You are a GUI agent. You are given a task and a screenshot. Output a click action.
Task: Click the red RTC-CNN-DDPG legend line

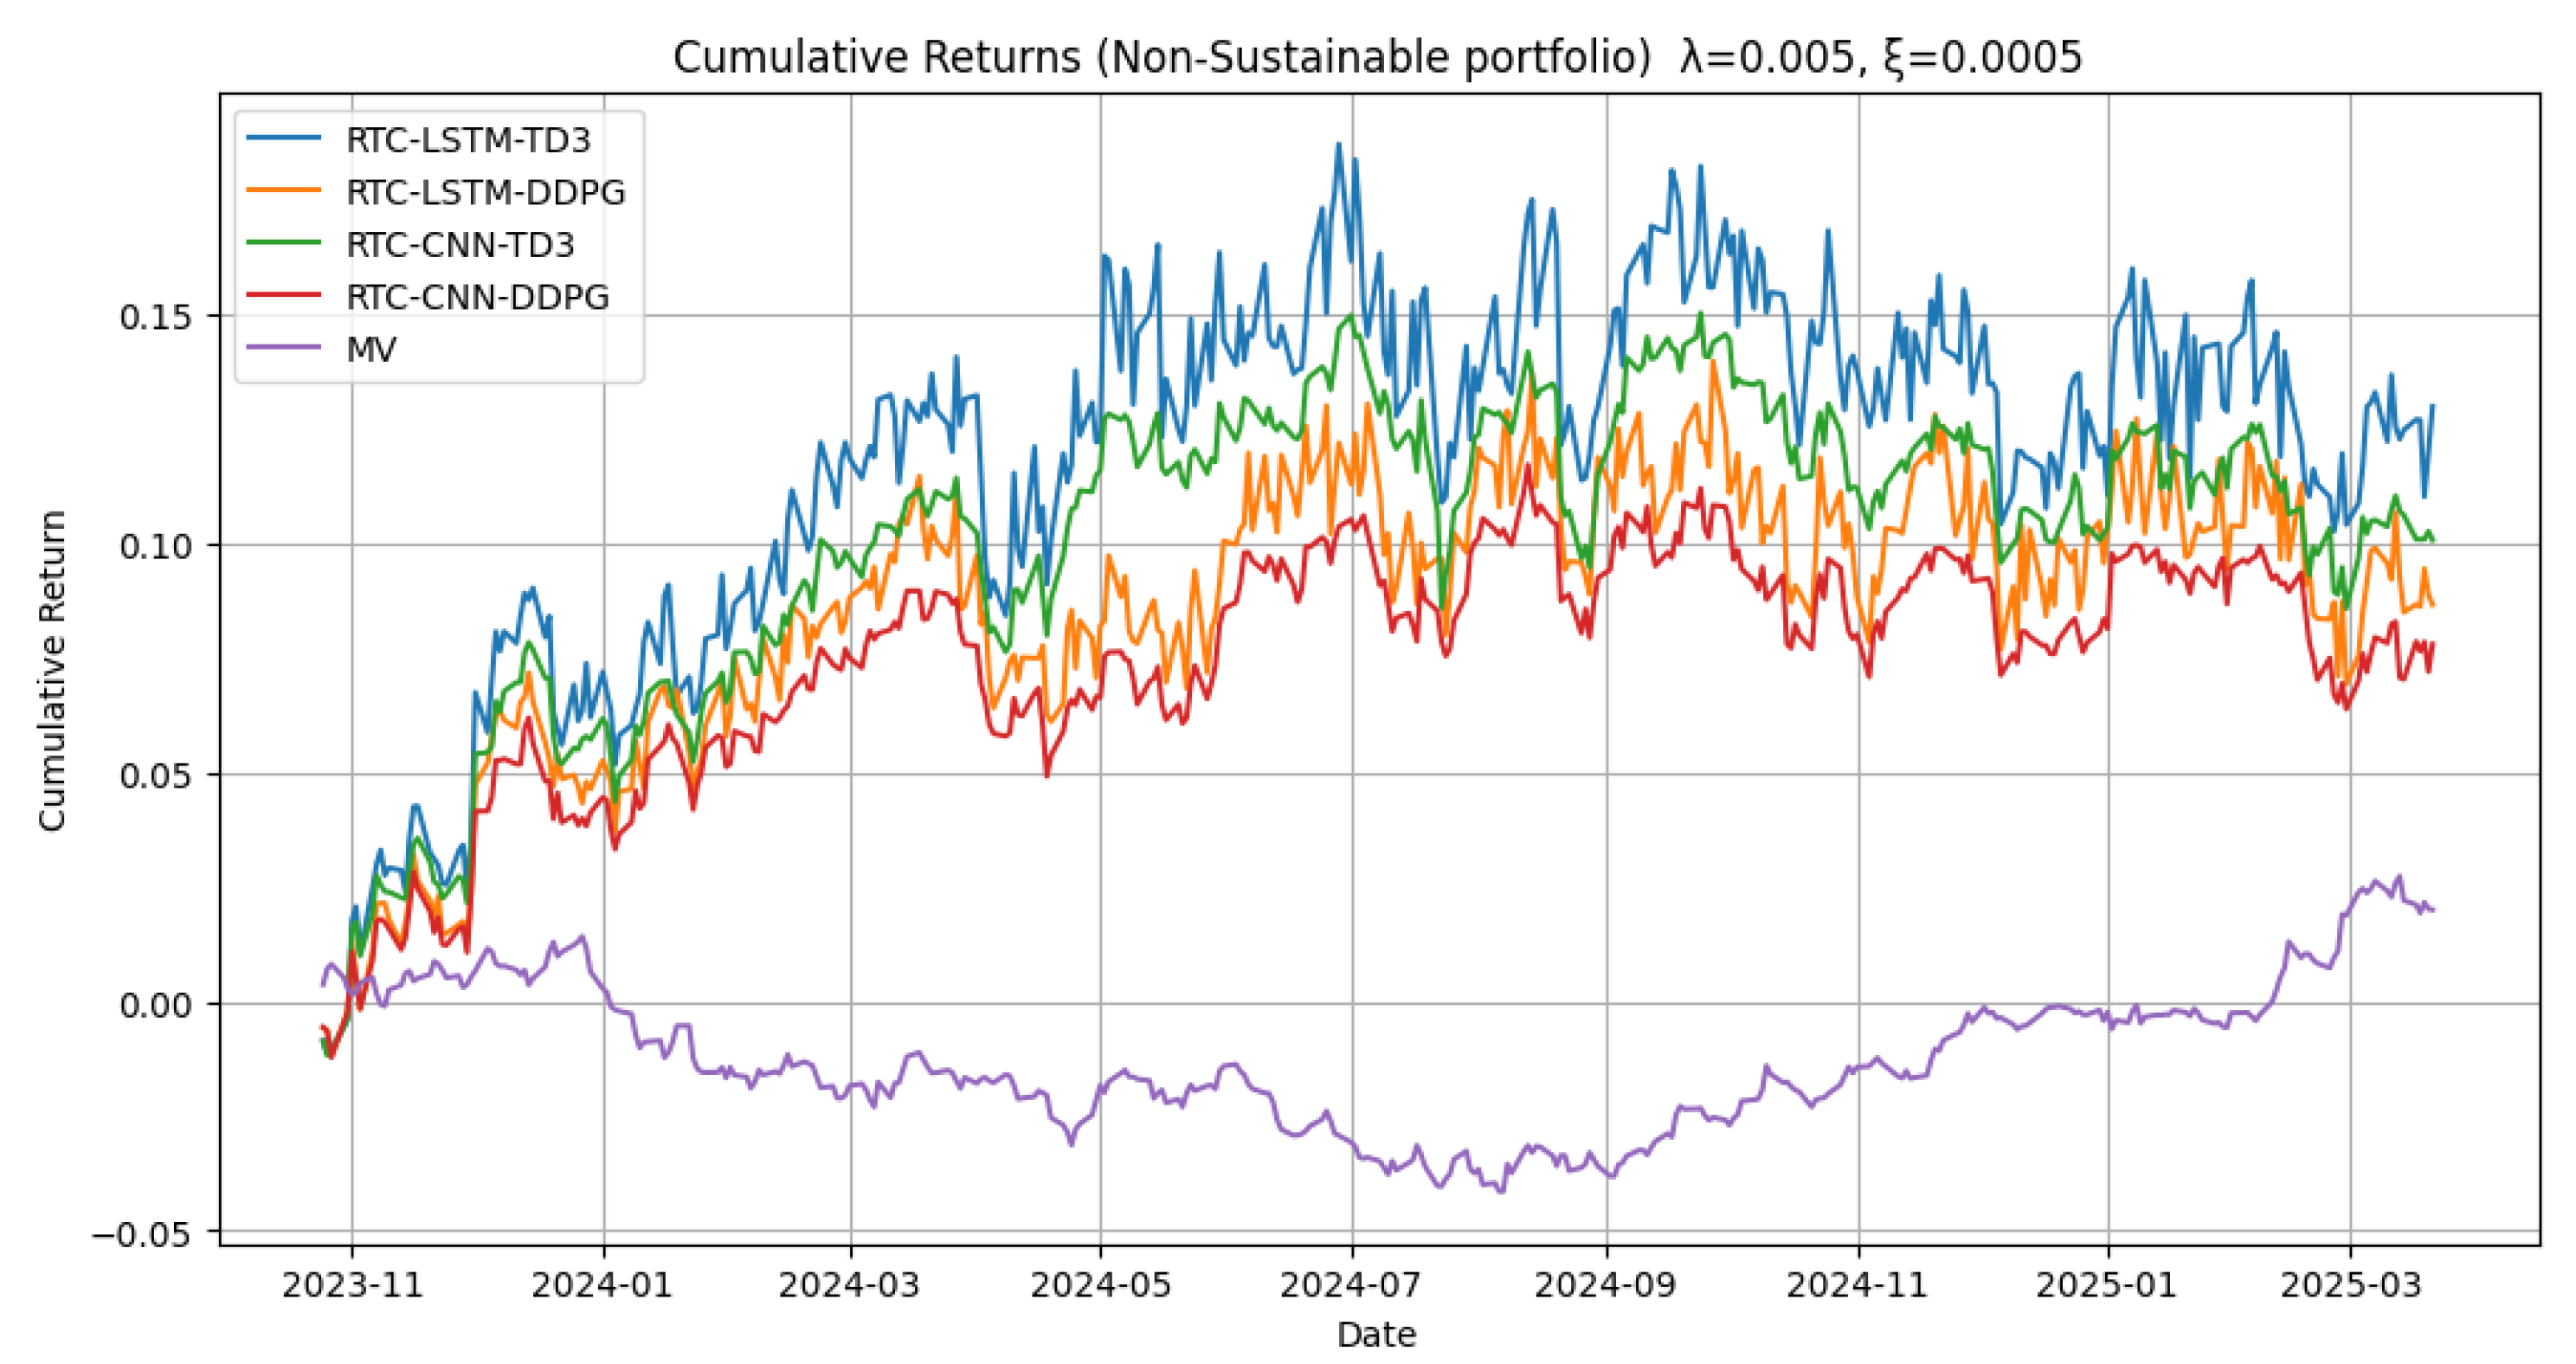[x=284, y=295]
